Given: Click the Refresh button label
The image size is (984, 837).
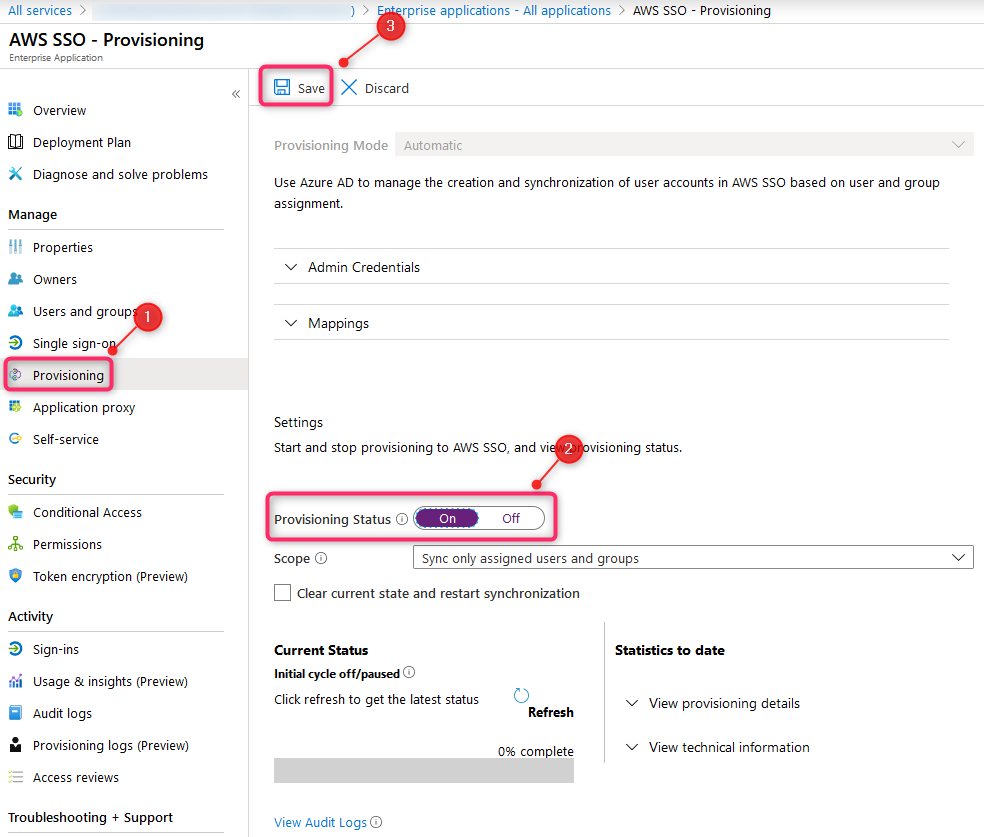Looking at the screenshot, I should 550,712.
